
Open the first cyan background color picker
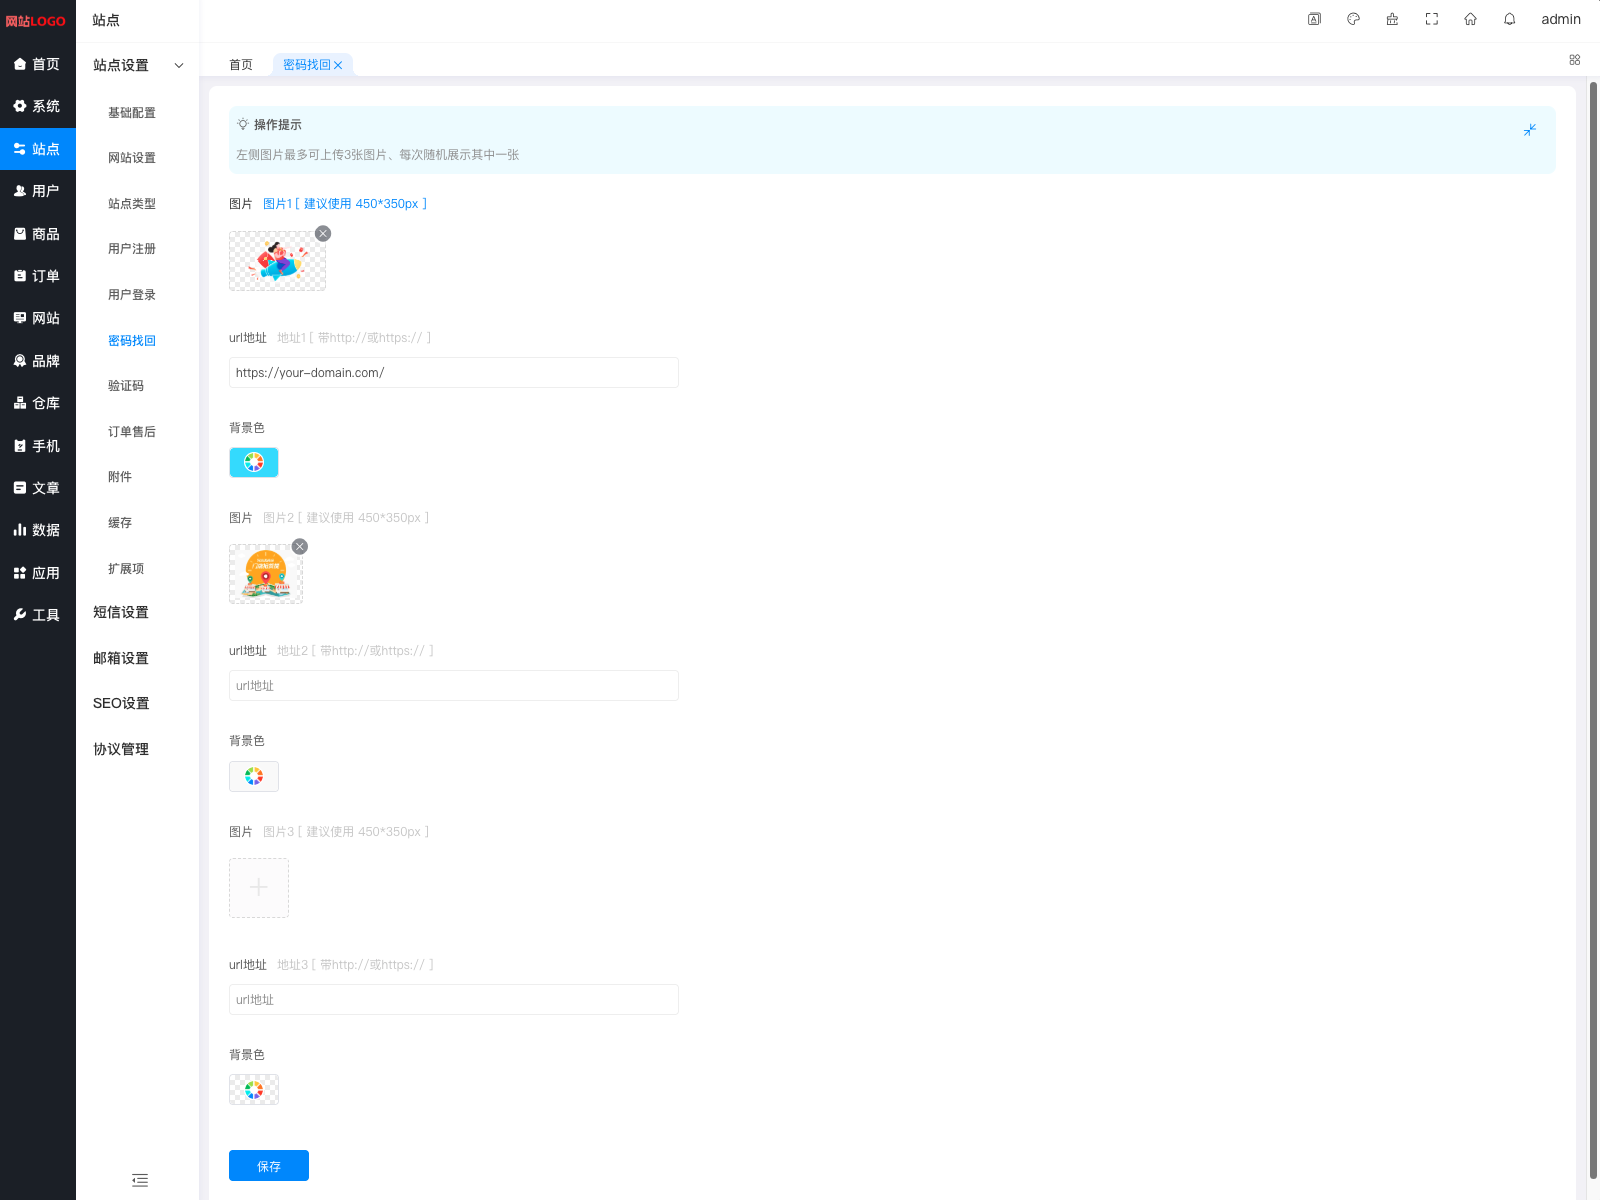(254, 462)
